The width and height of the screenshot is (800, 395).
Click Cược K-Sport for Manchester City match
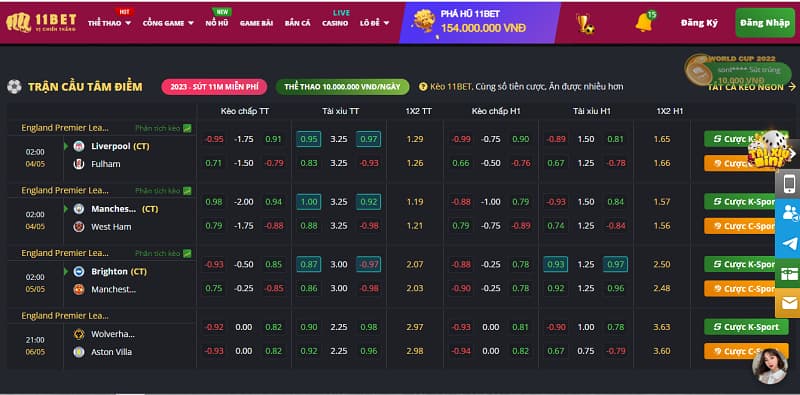tap(746, 202)
